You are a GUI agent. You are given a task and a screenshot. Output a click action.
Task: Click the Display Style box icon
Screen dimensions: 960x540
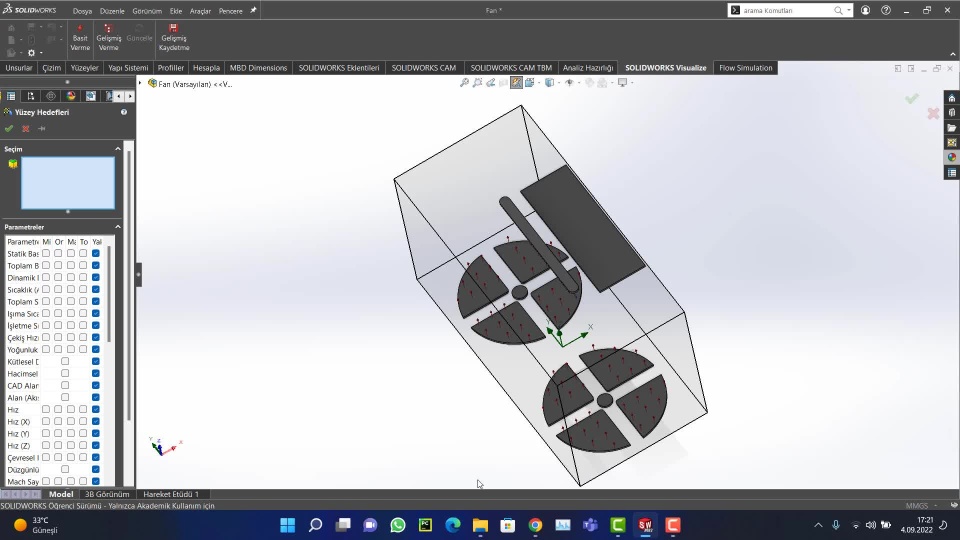[x=549, y=83]
